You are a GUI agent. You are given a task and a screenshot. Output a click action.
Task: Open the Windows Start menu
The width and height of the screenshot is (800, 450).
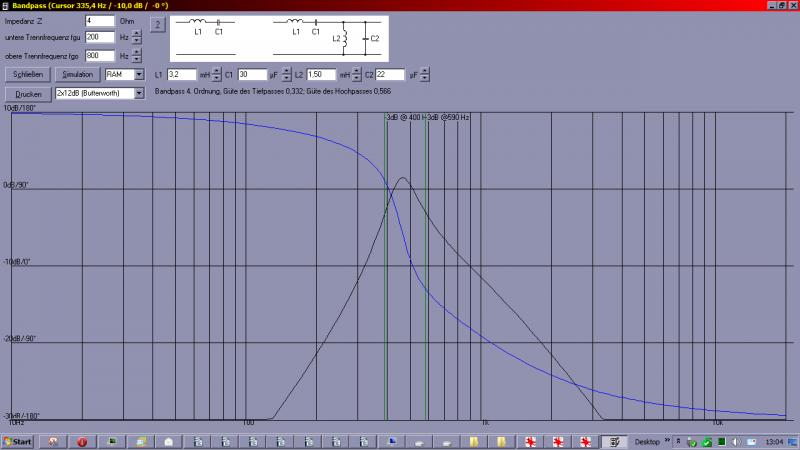tap(18, 441)
